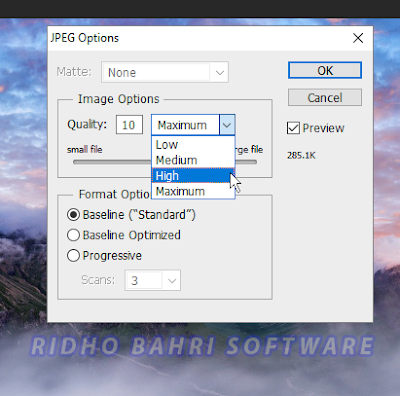Close the JPEG Options dialog
This screenshot has height=396, width=400.
pos(358,38)
